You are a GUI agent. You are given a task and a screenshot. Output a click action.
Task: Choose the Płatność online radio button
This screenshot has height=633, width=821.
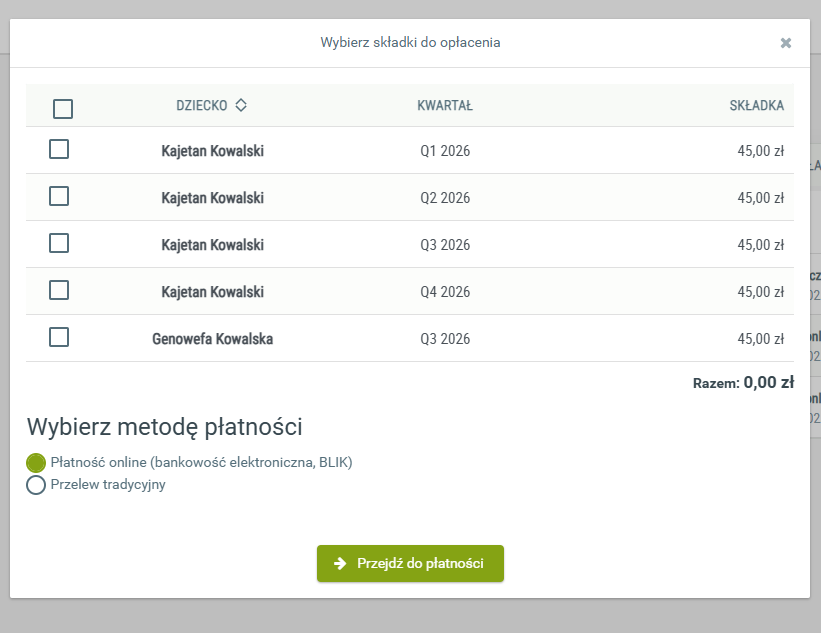[x=36, y=463]
